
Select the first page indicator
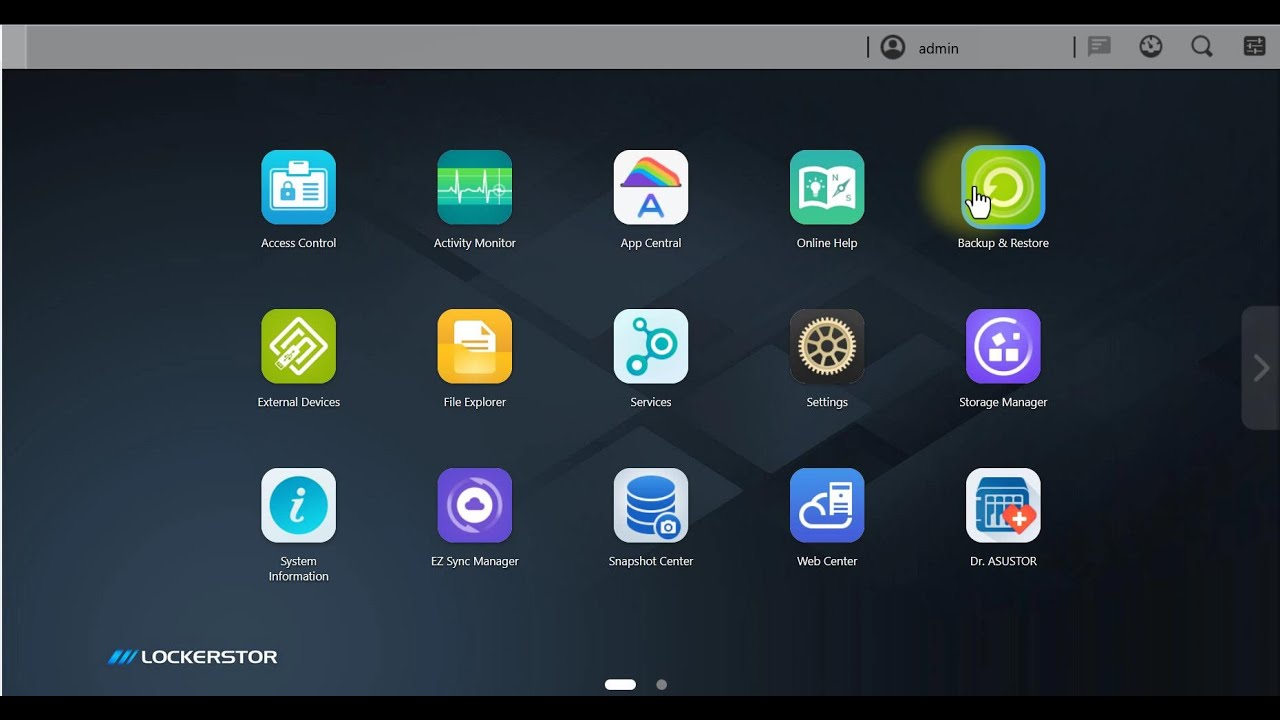pyautogui.click(x=620, y=685)
